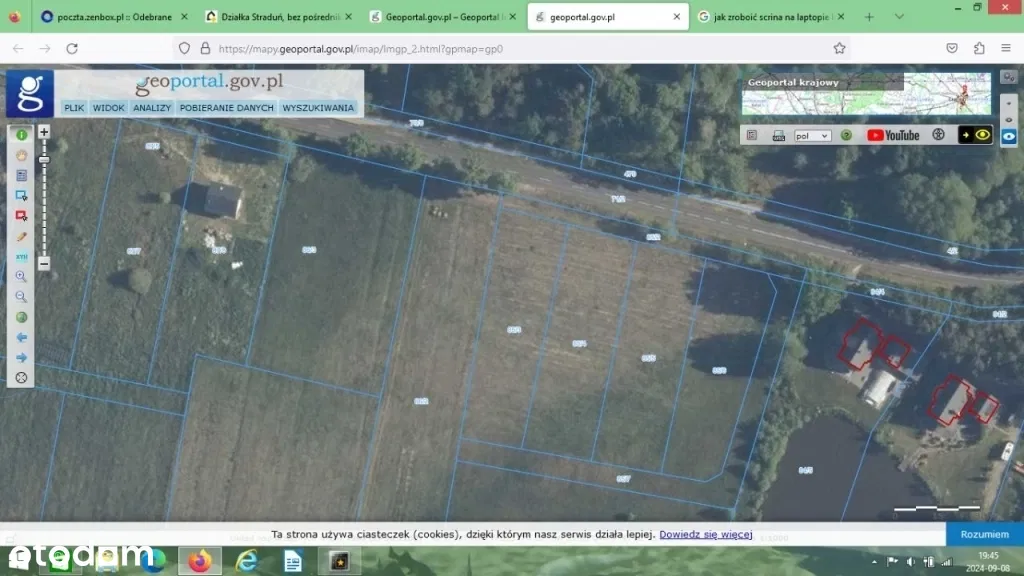
Task: Select the XYH coordinates tool
Action: (21, 257)
